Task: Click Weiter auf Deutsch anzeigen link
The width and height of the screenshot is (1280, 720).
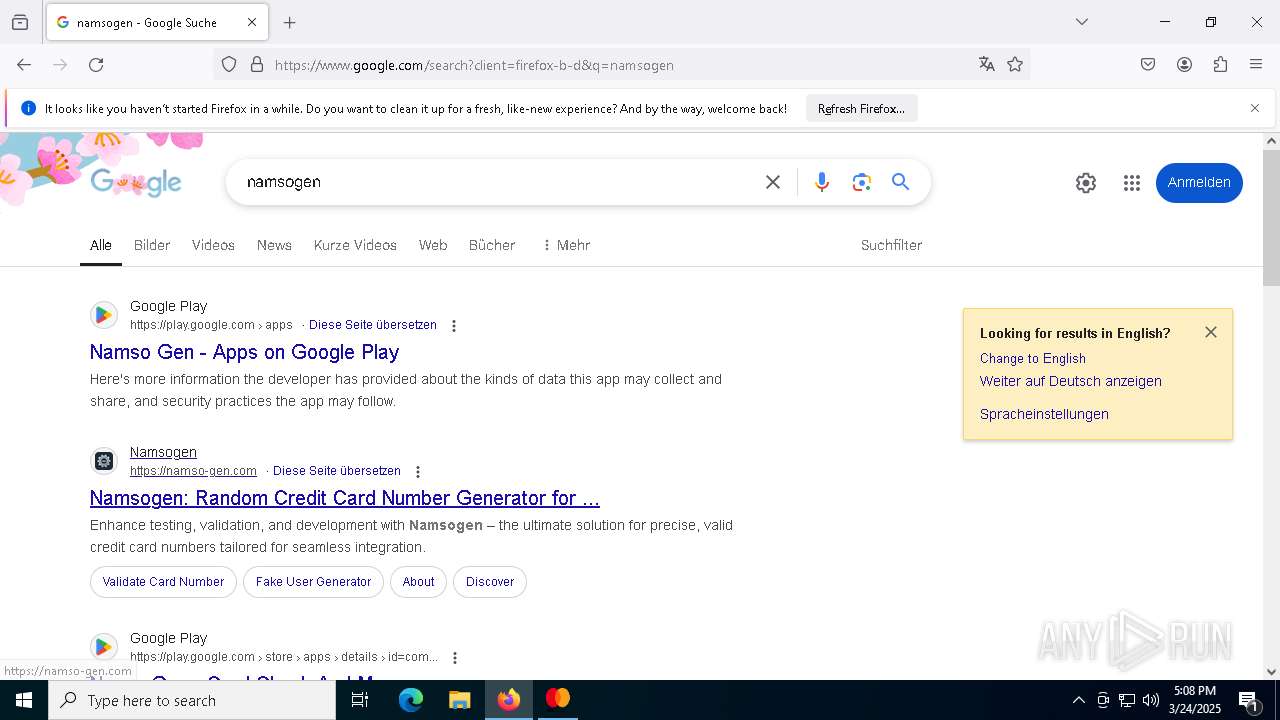Action: click(1071, 381)
